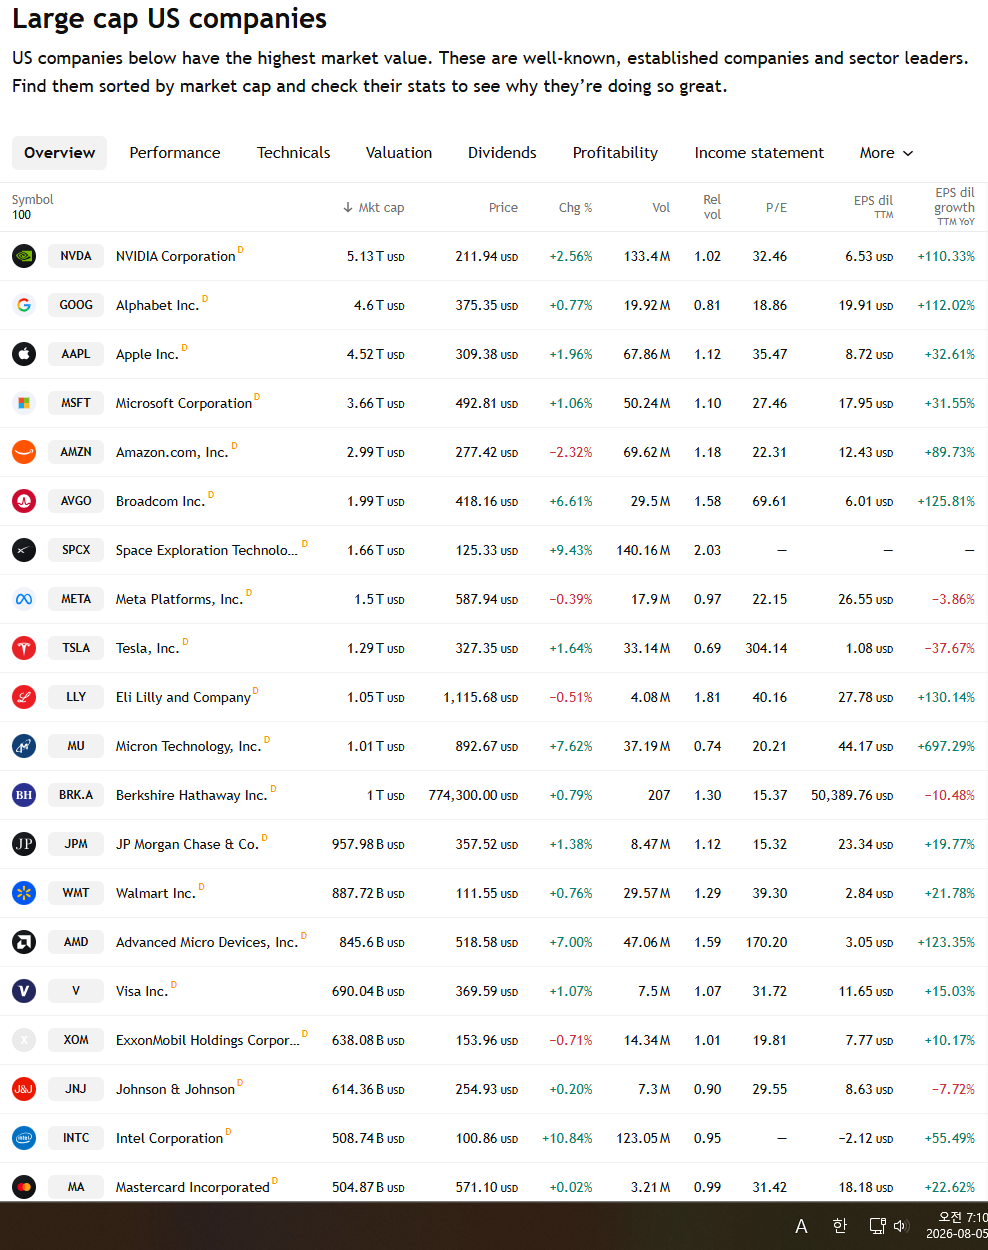Click the Walmart spark logo icon
988x1250 pixels.
(24, 893)
